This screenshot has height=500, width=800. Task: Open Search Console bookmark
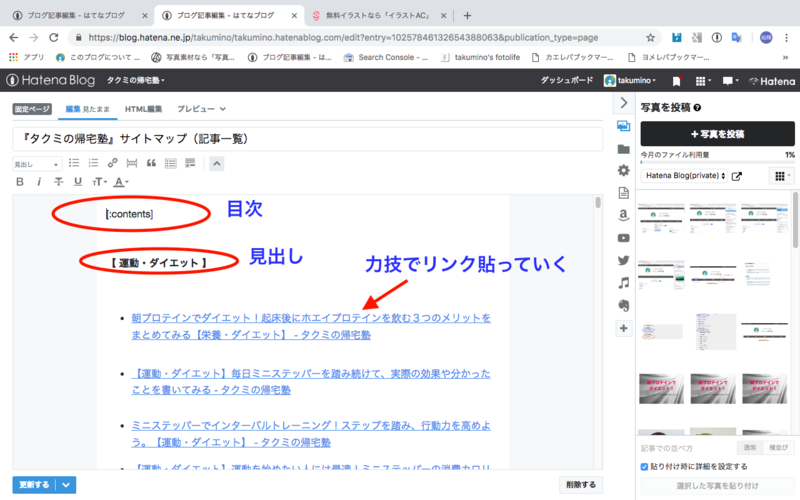coord(386,57)
